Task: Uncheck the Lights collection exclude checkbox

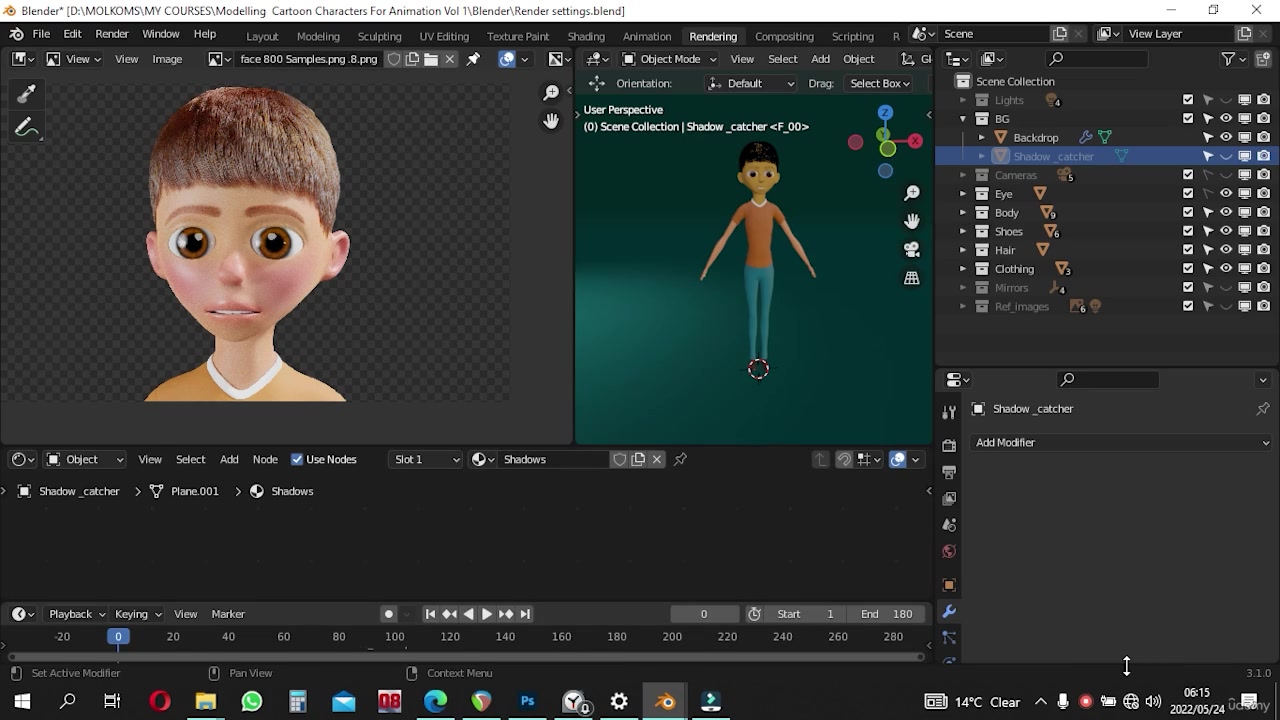Action: pyautogui.click(x=1188, y=100)
